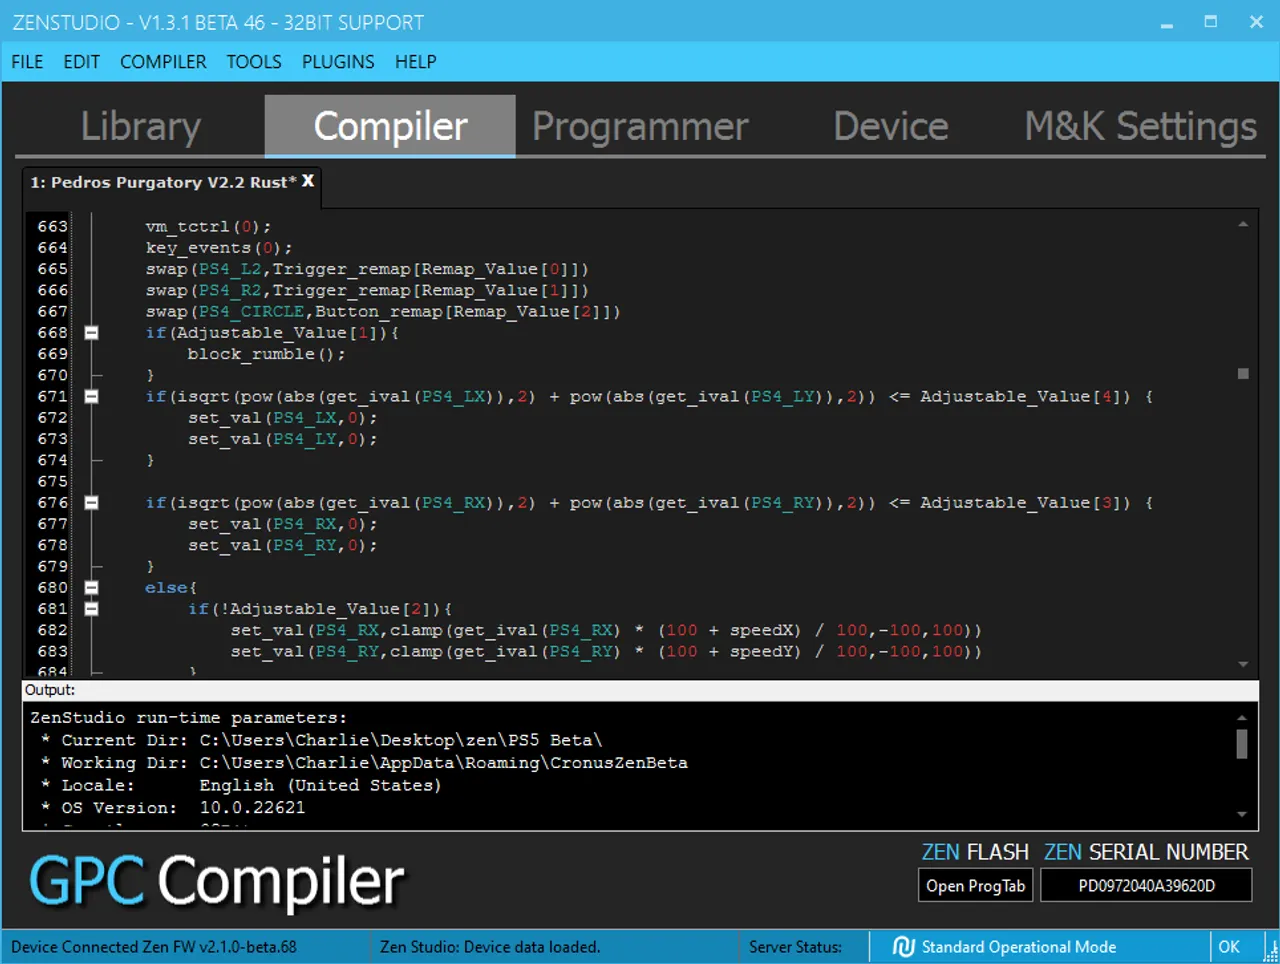Switch to the Programmer tab
This screenshot has height=964, width=1280.
(640, 127)
